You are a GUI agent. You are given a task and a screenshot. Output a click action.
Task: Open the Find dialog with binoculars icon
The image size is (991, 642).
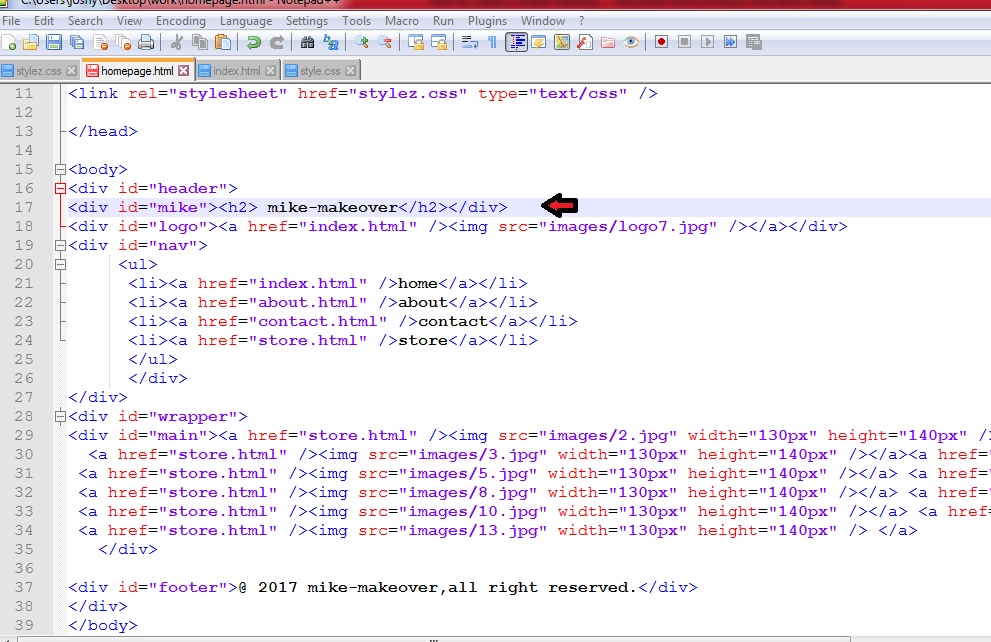point(307,42)
